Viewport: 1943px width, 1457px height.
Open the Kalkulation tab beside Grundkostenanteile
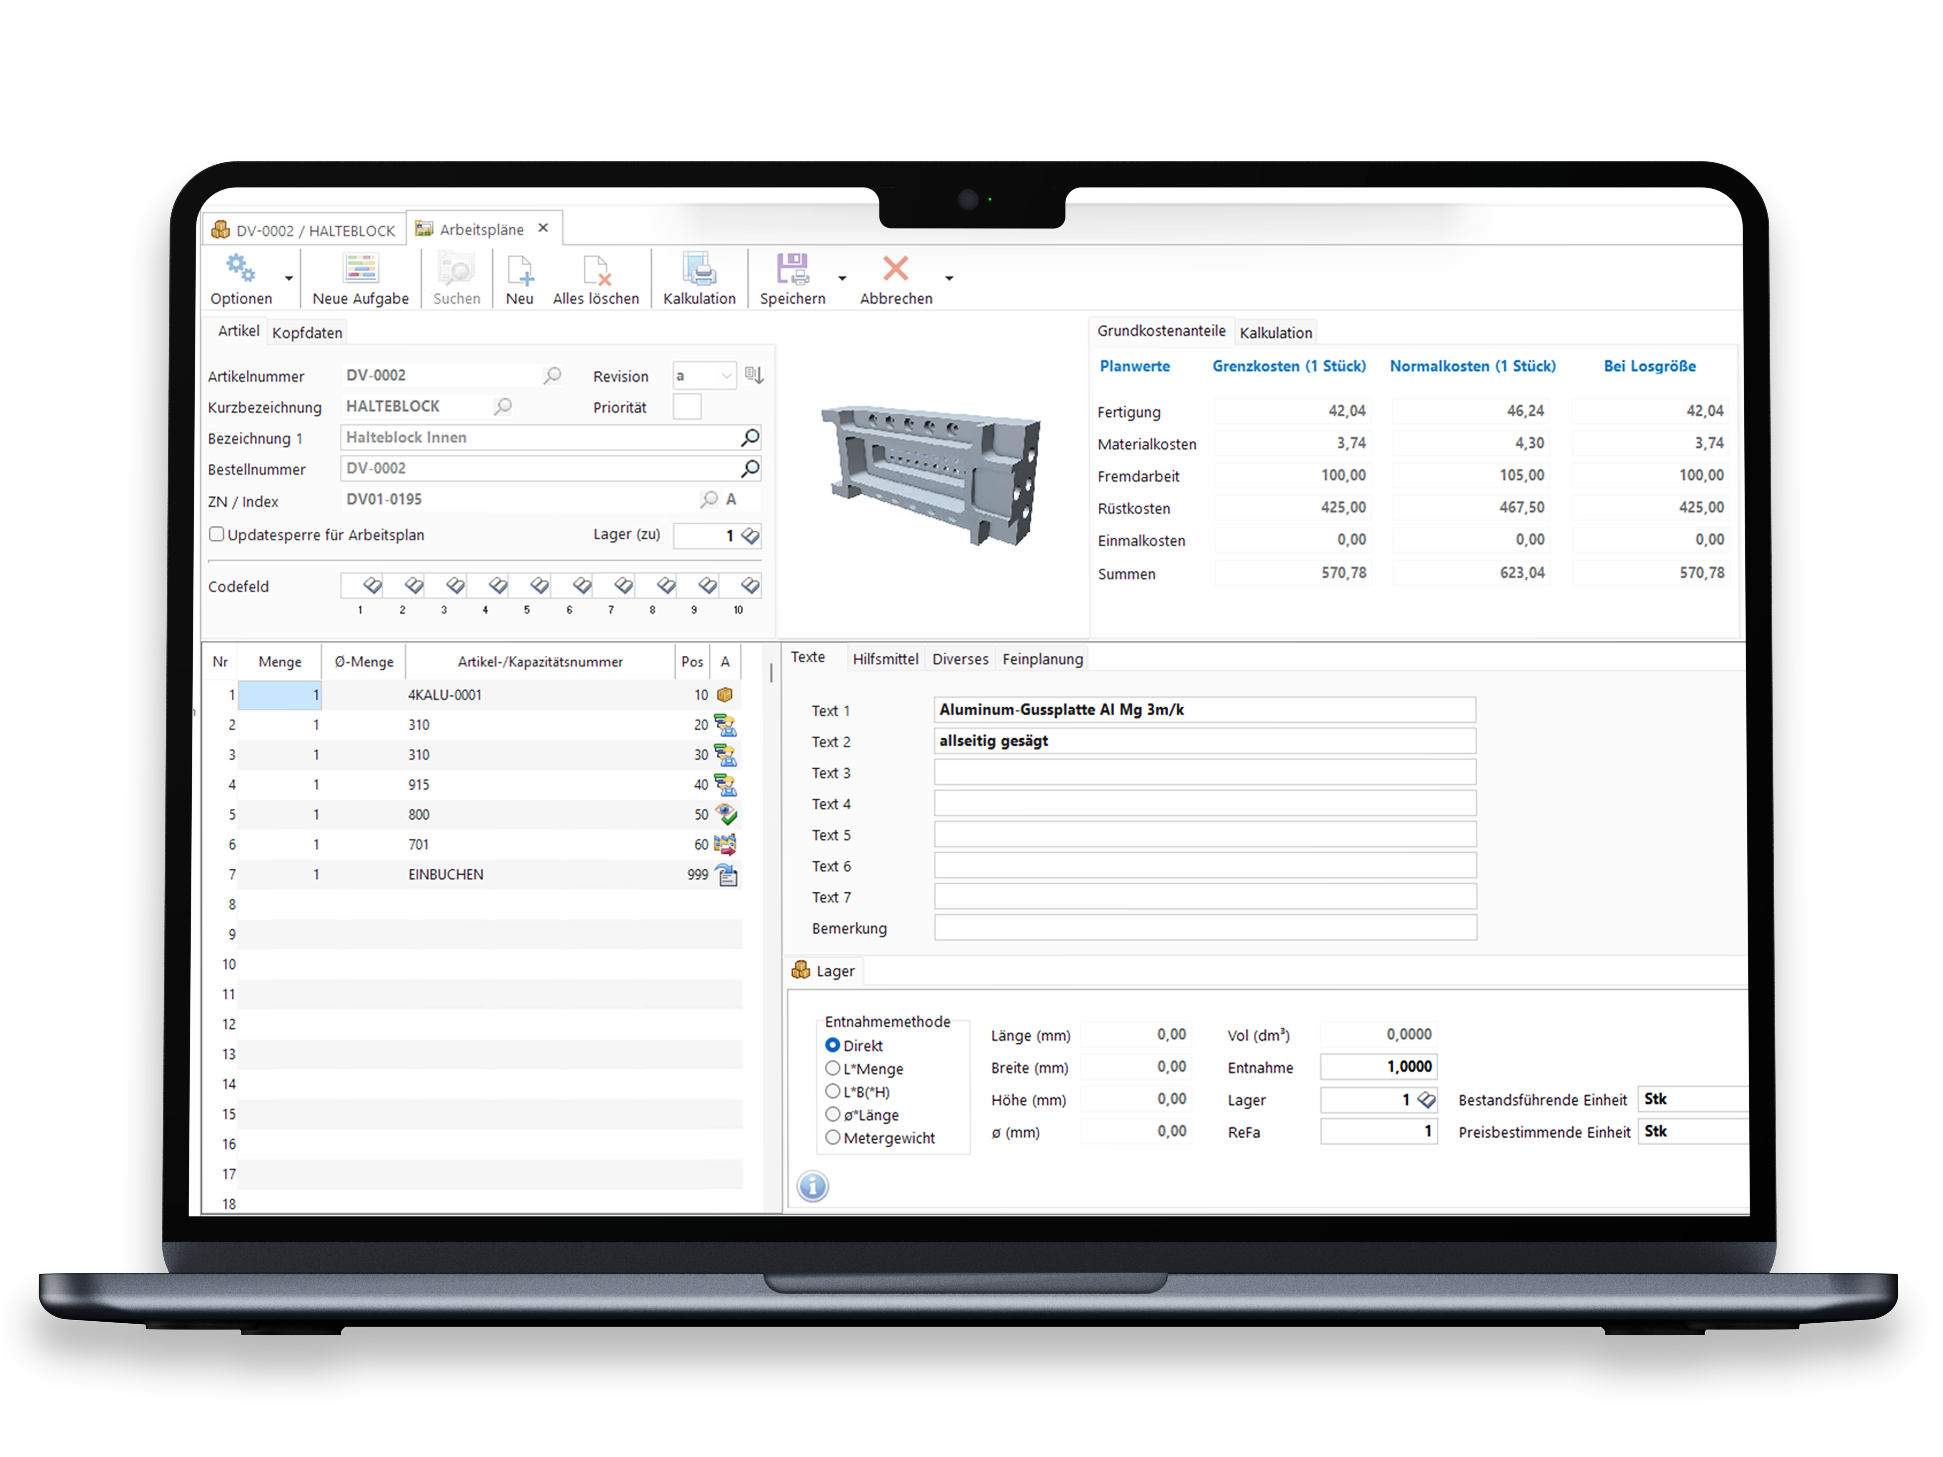[x=1276, y=332]
